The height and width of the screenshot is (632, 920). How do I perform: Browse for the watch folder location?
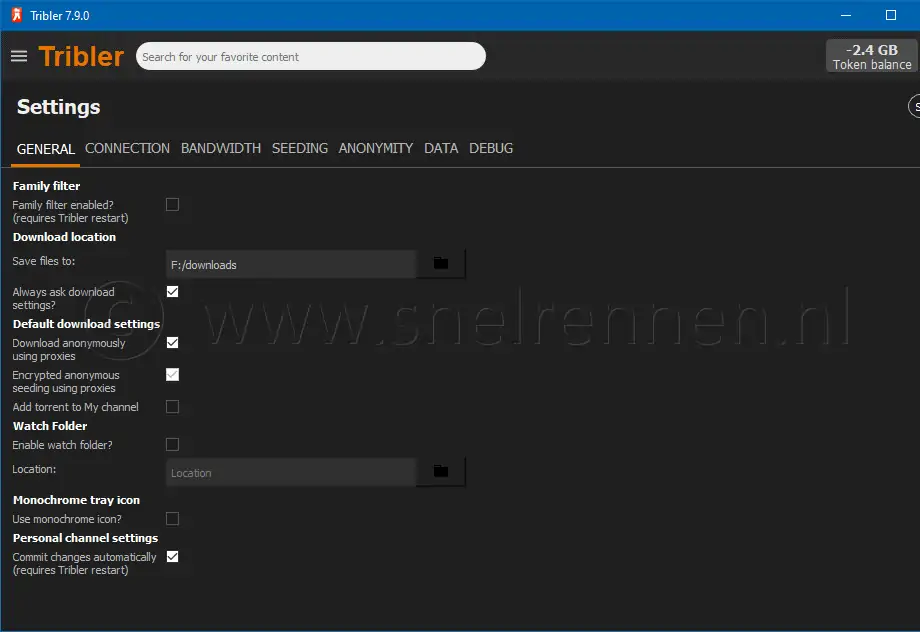tap(441, 472)
